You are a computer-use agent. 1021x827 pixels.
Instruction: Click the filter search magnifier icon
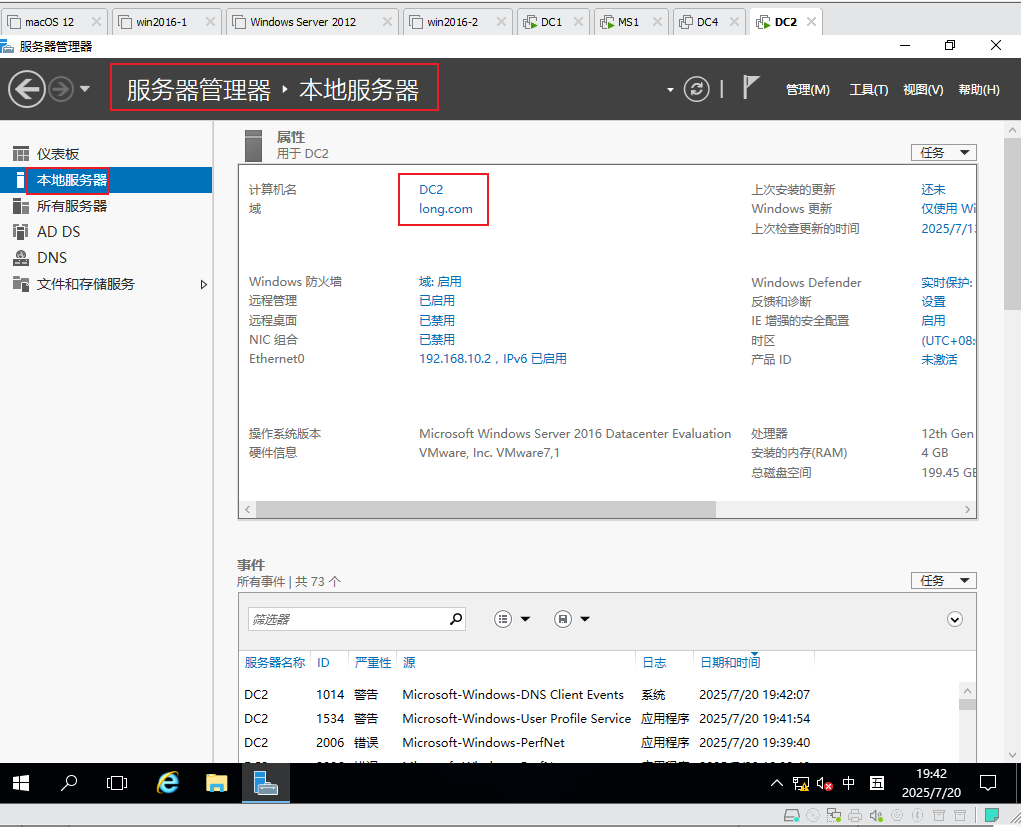[456, 619]
